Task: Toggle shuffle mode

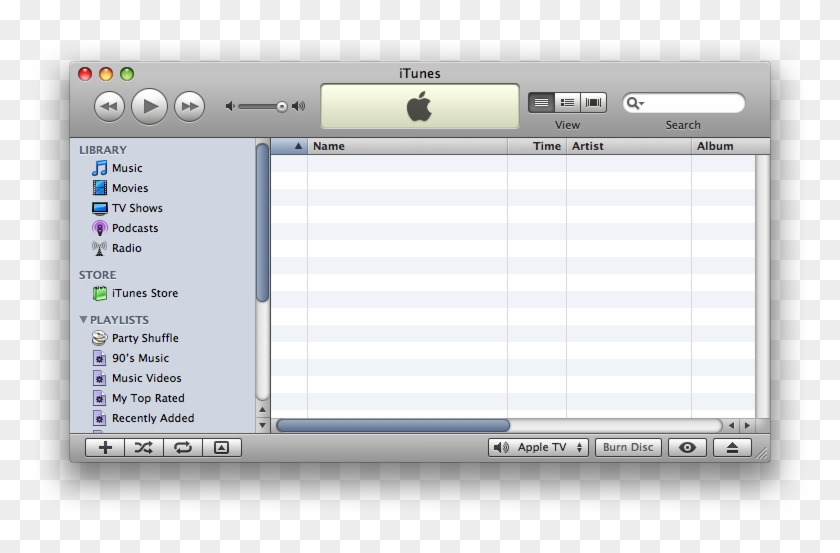Action: 144,447
